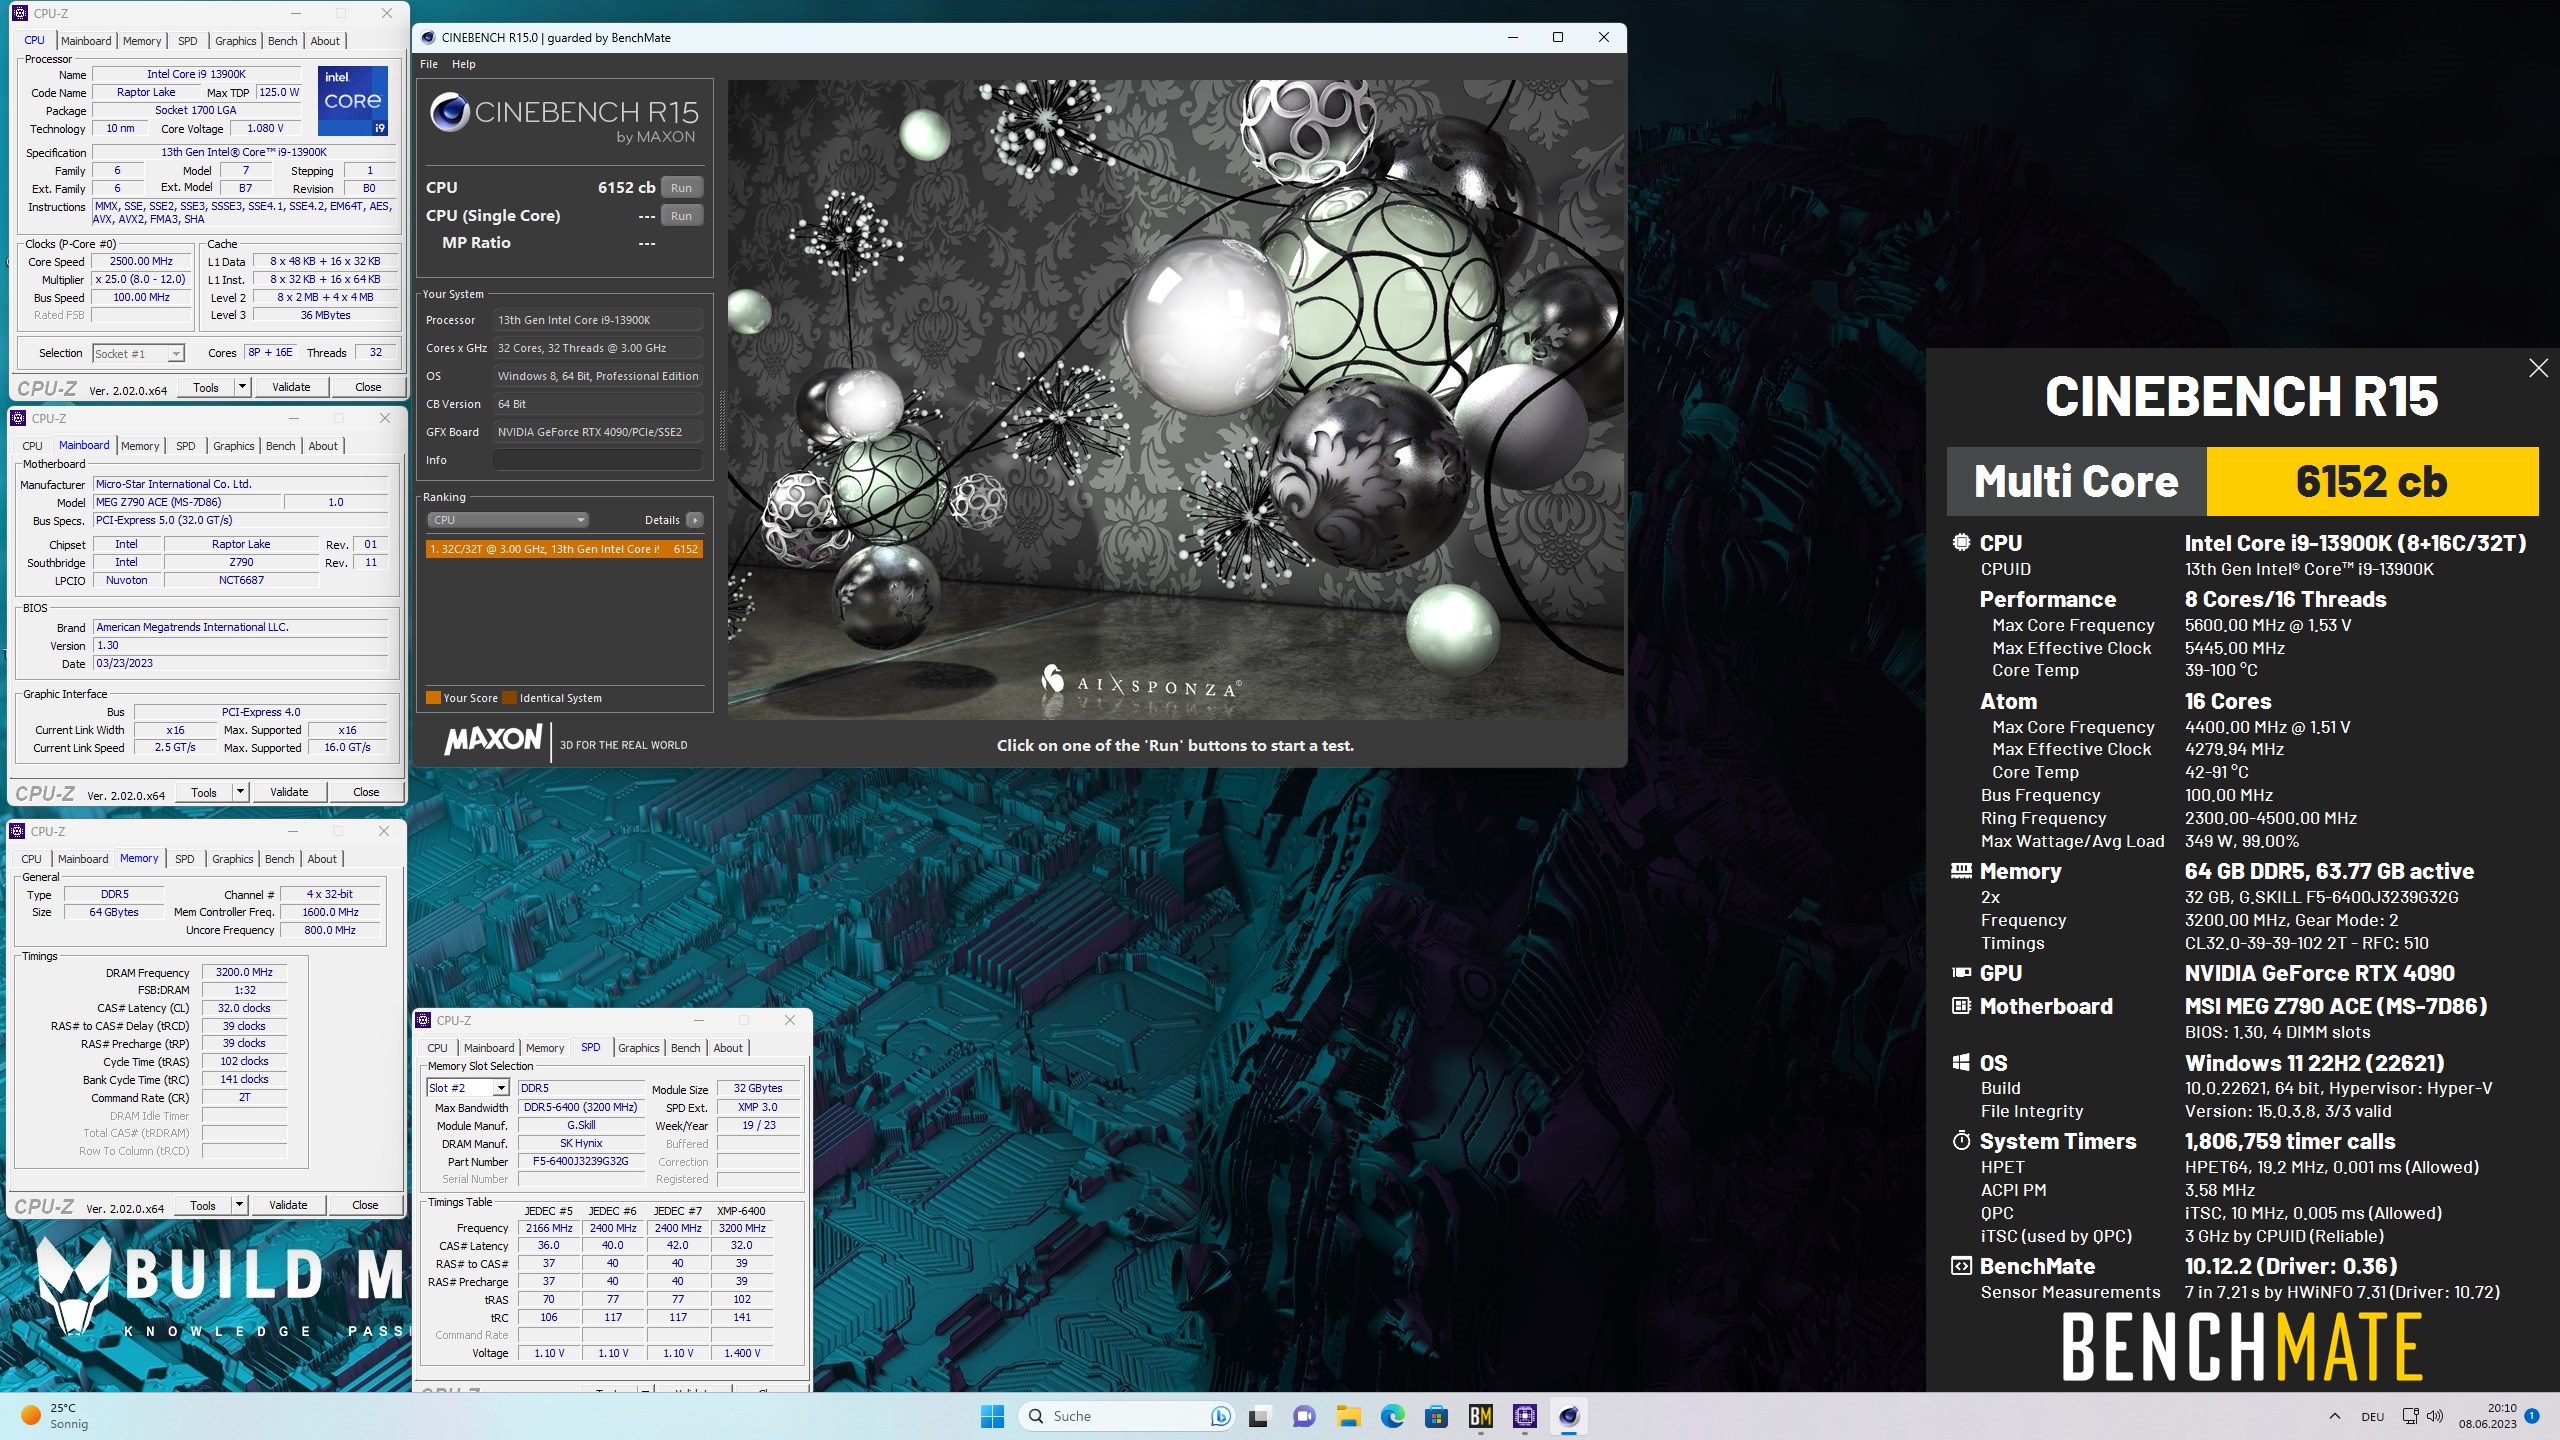Image resolution: width=2560 pixels, height=1440 pixels.
Task: Click the CPU-Z Memory window title icon
Action: click(17, 831)
